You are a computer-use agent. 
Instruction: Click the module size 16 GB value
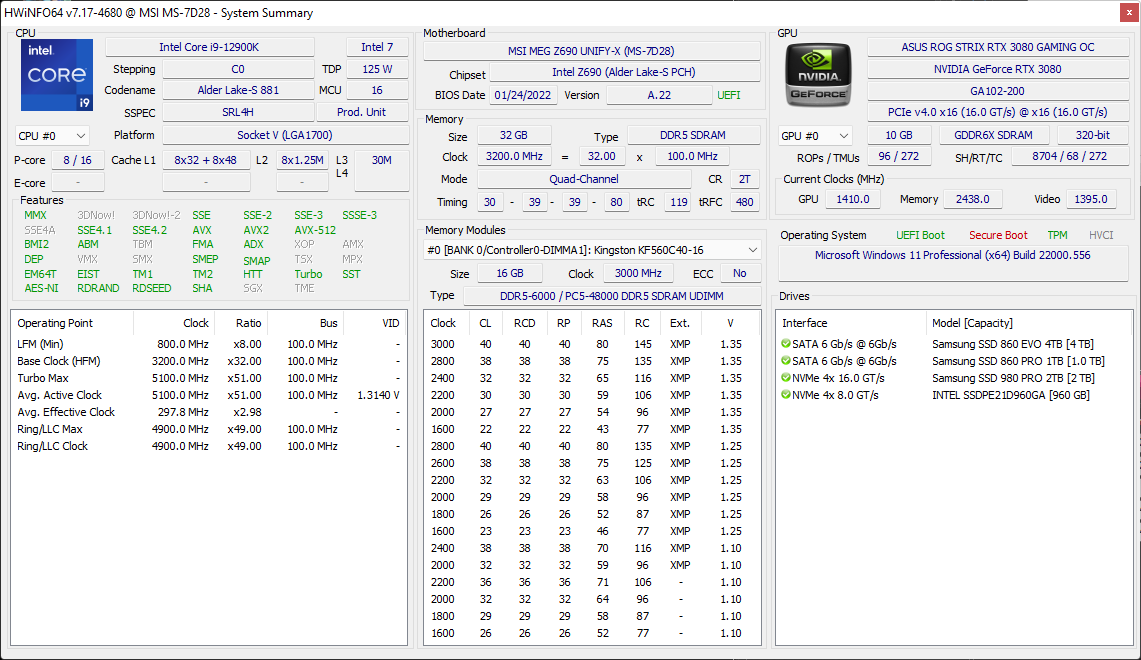510,274
